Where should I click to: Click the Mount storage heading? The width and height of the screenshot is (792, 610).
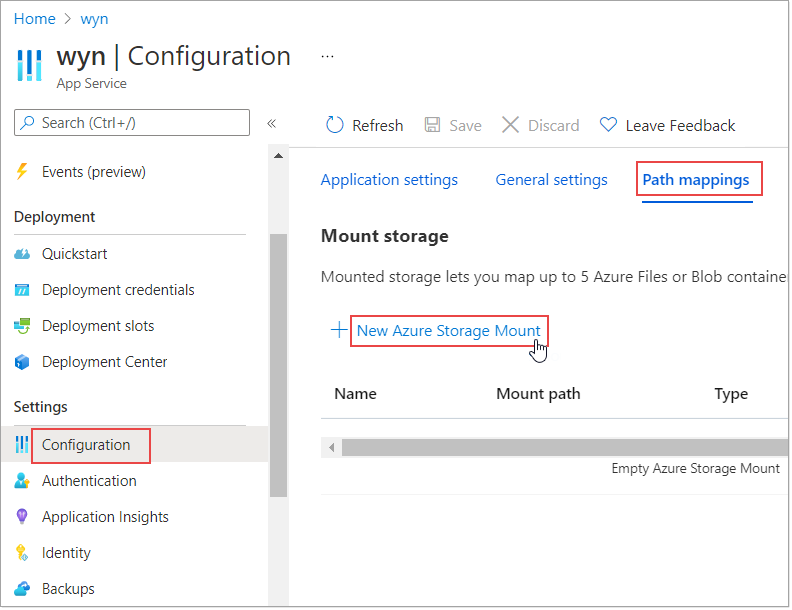pyautogui.click(x=384, y=236)
